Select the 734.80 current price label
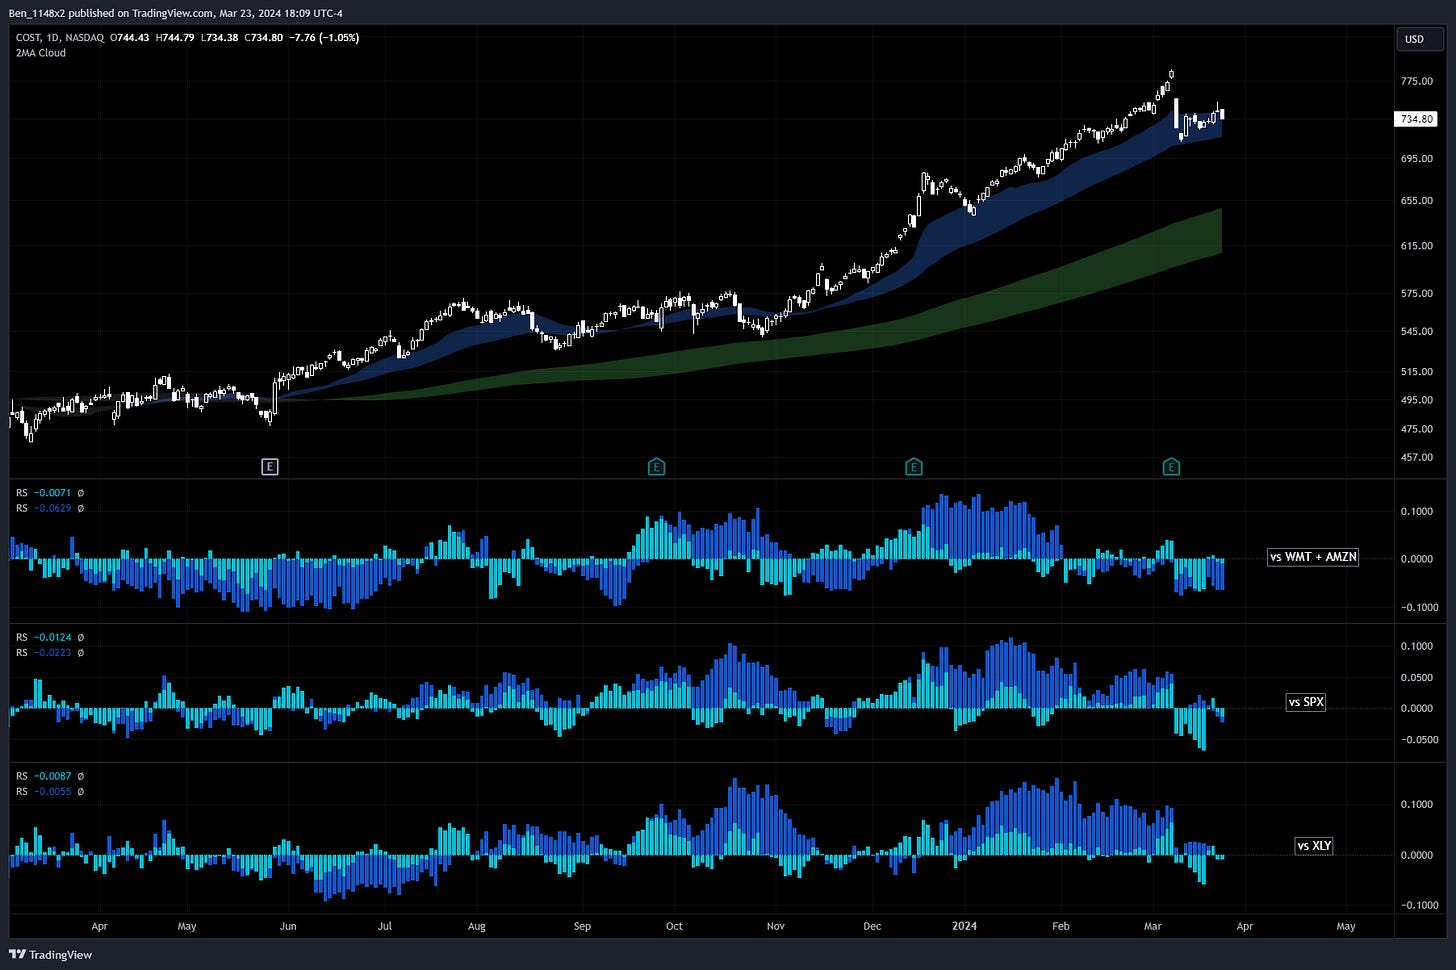1456x970 pixels. point(1416,119)
